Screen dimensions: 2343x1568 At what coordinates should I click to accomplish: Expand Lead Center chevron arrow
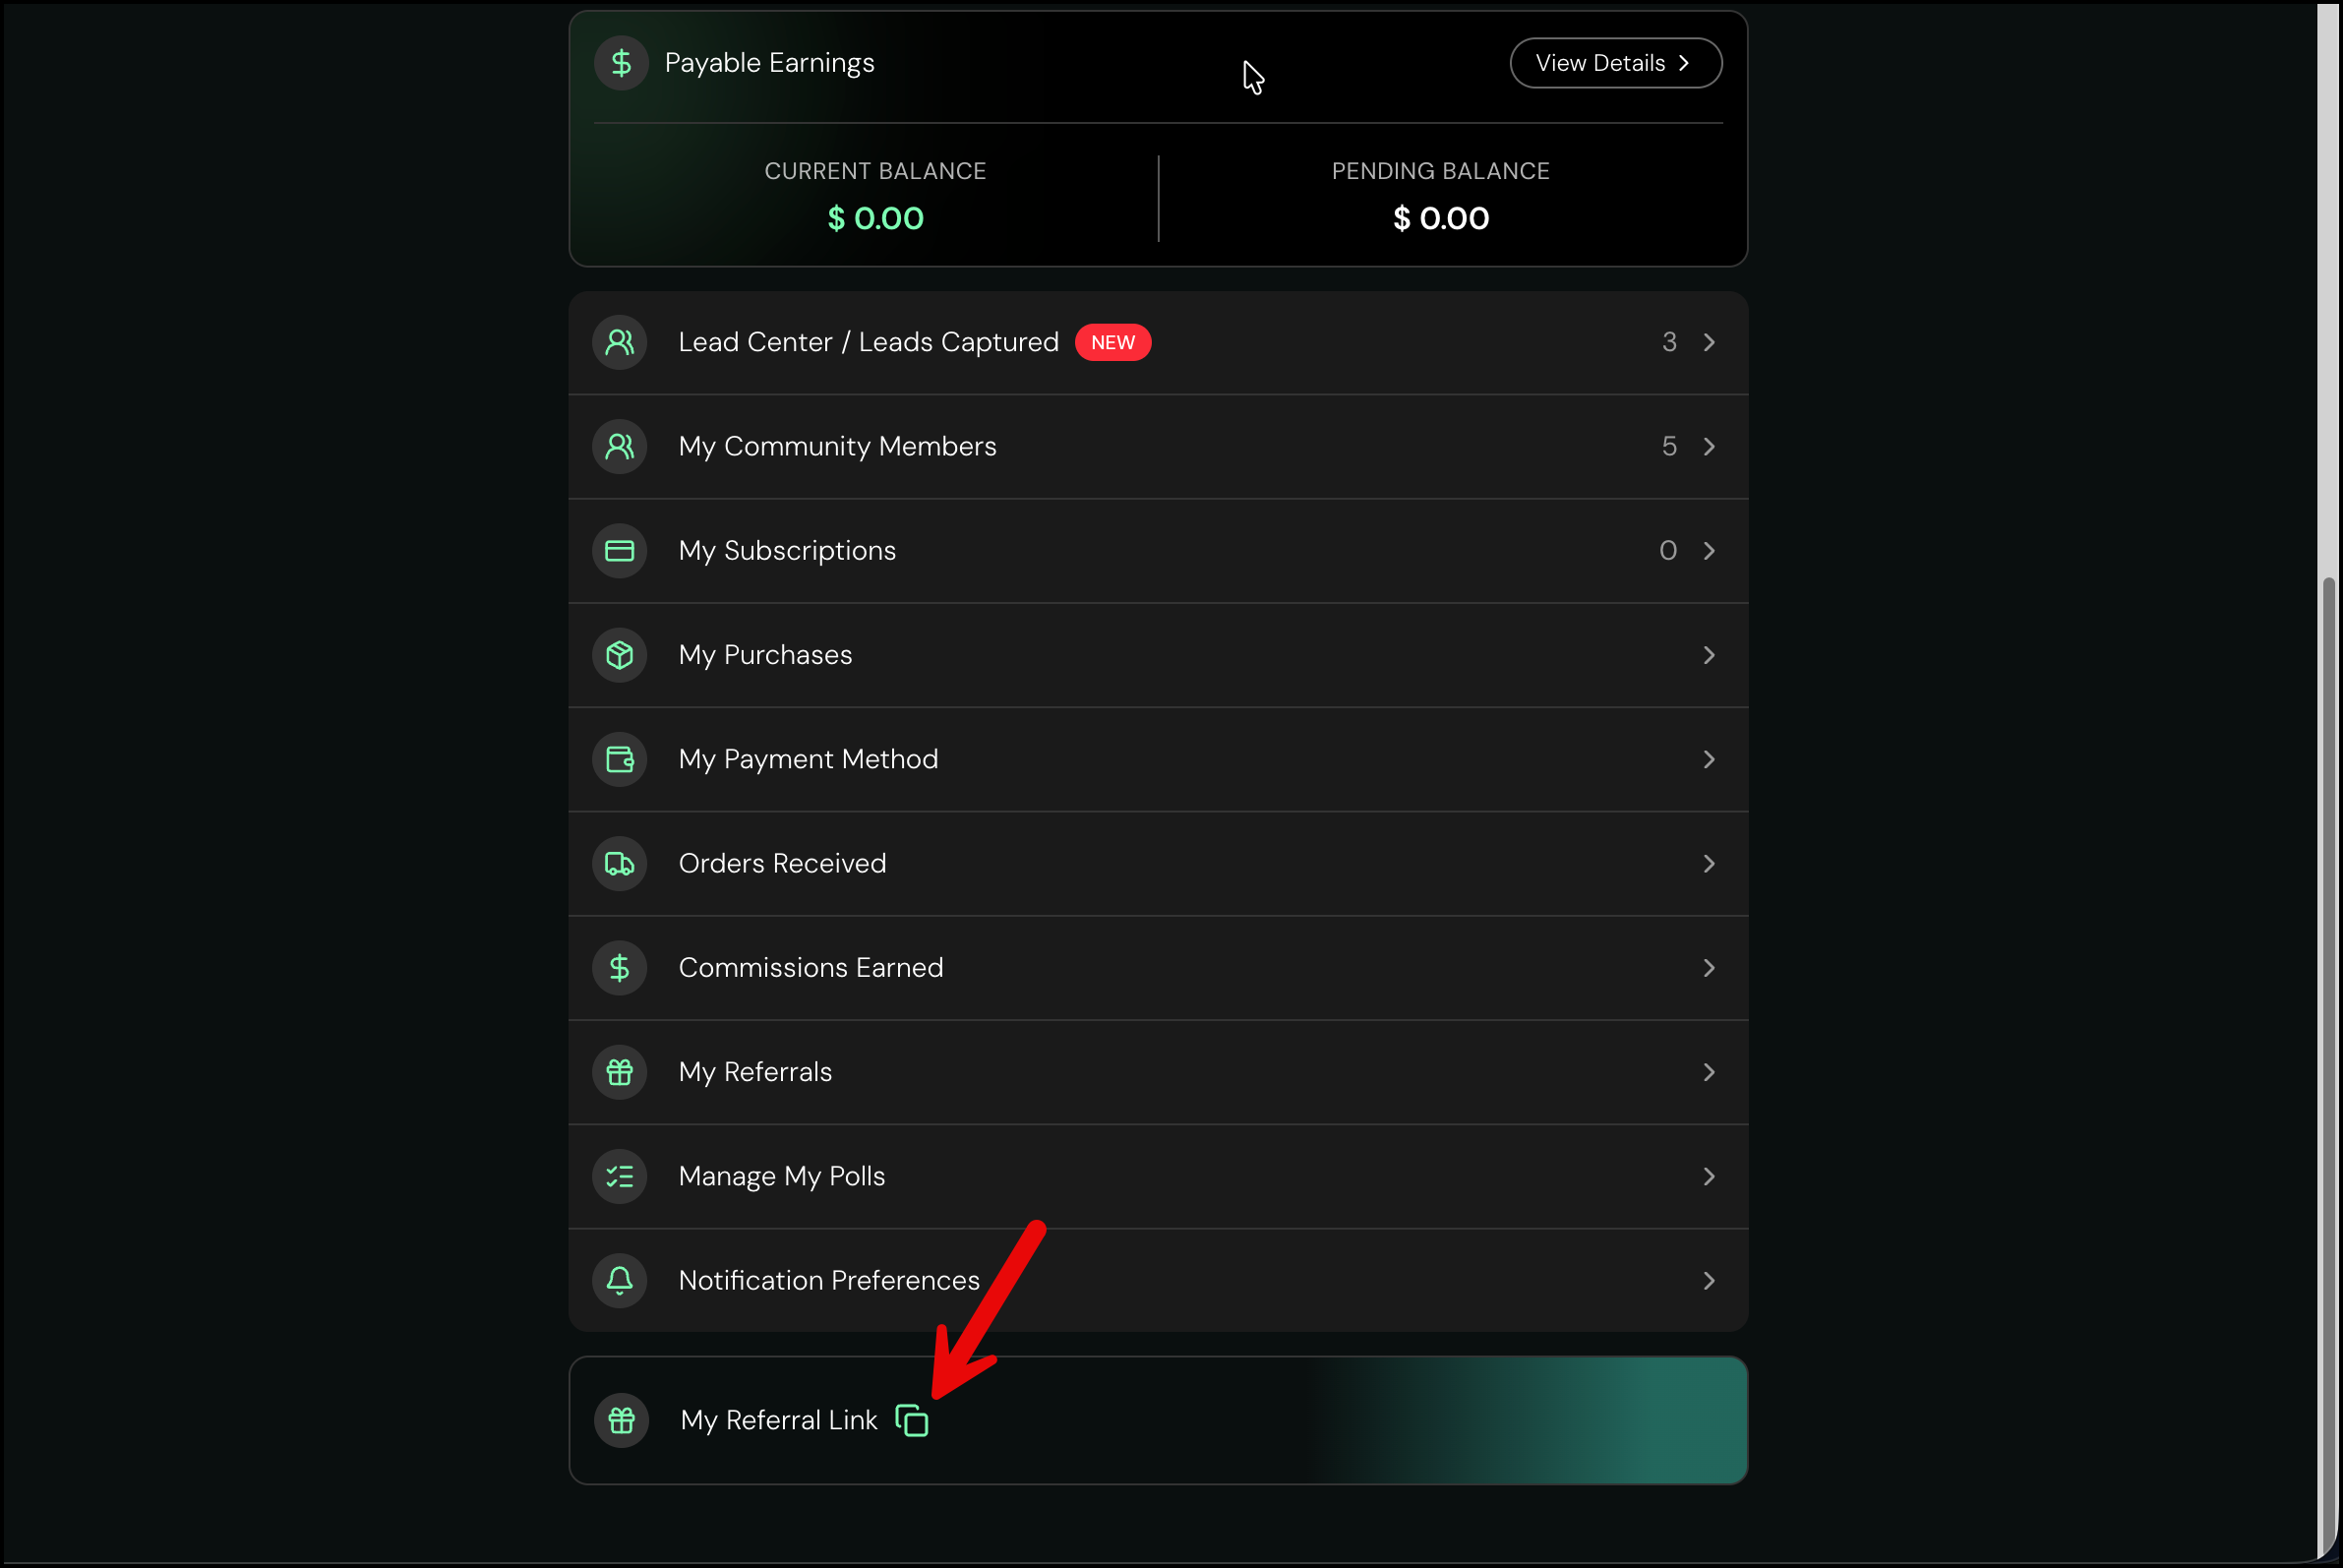1709,342
